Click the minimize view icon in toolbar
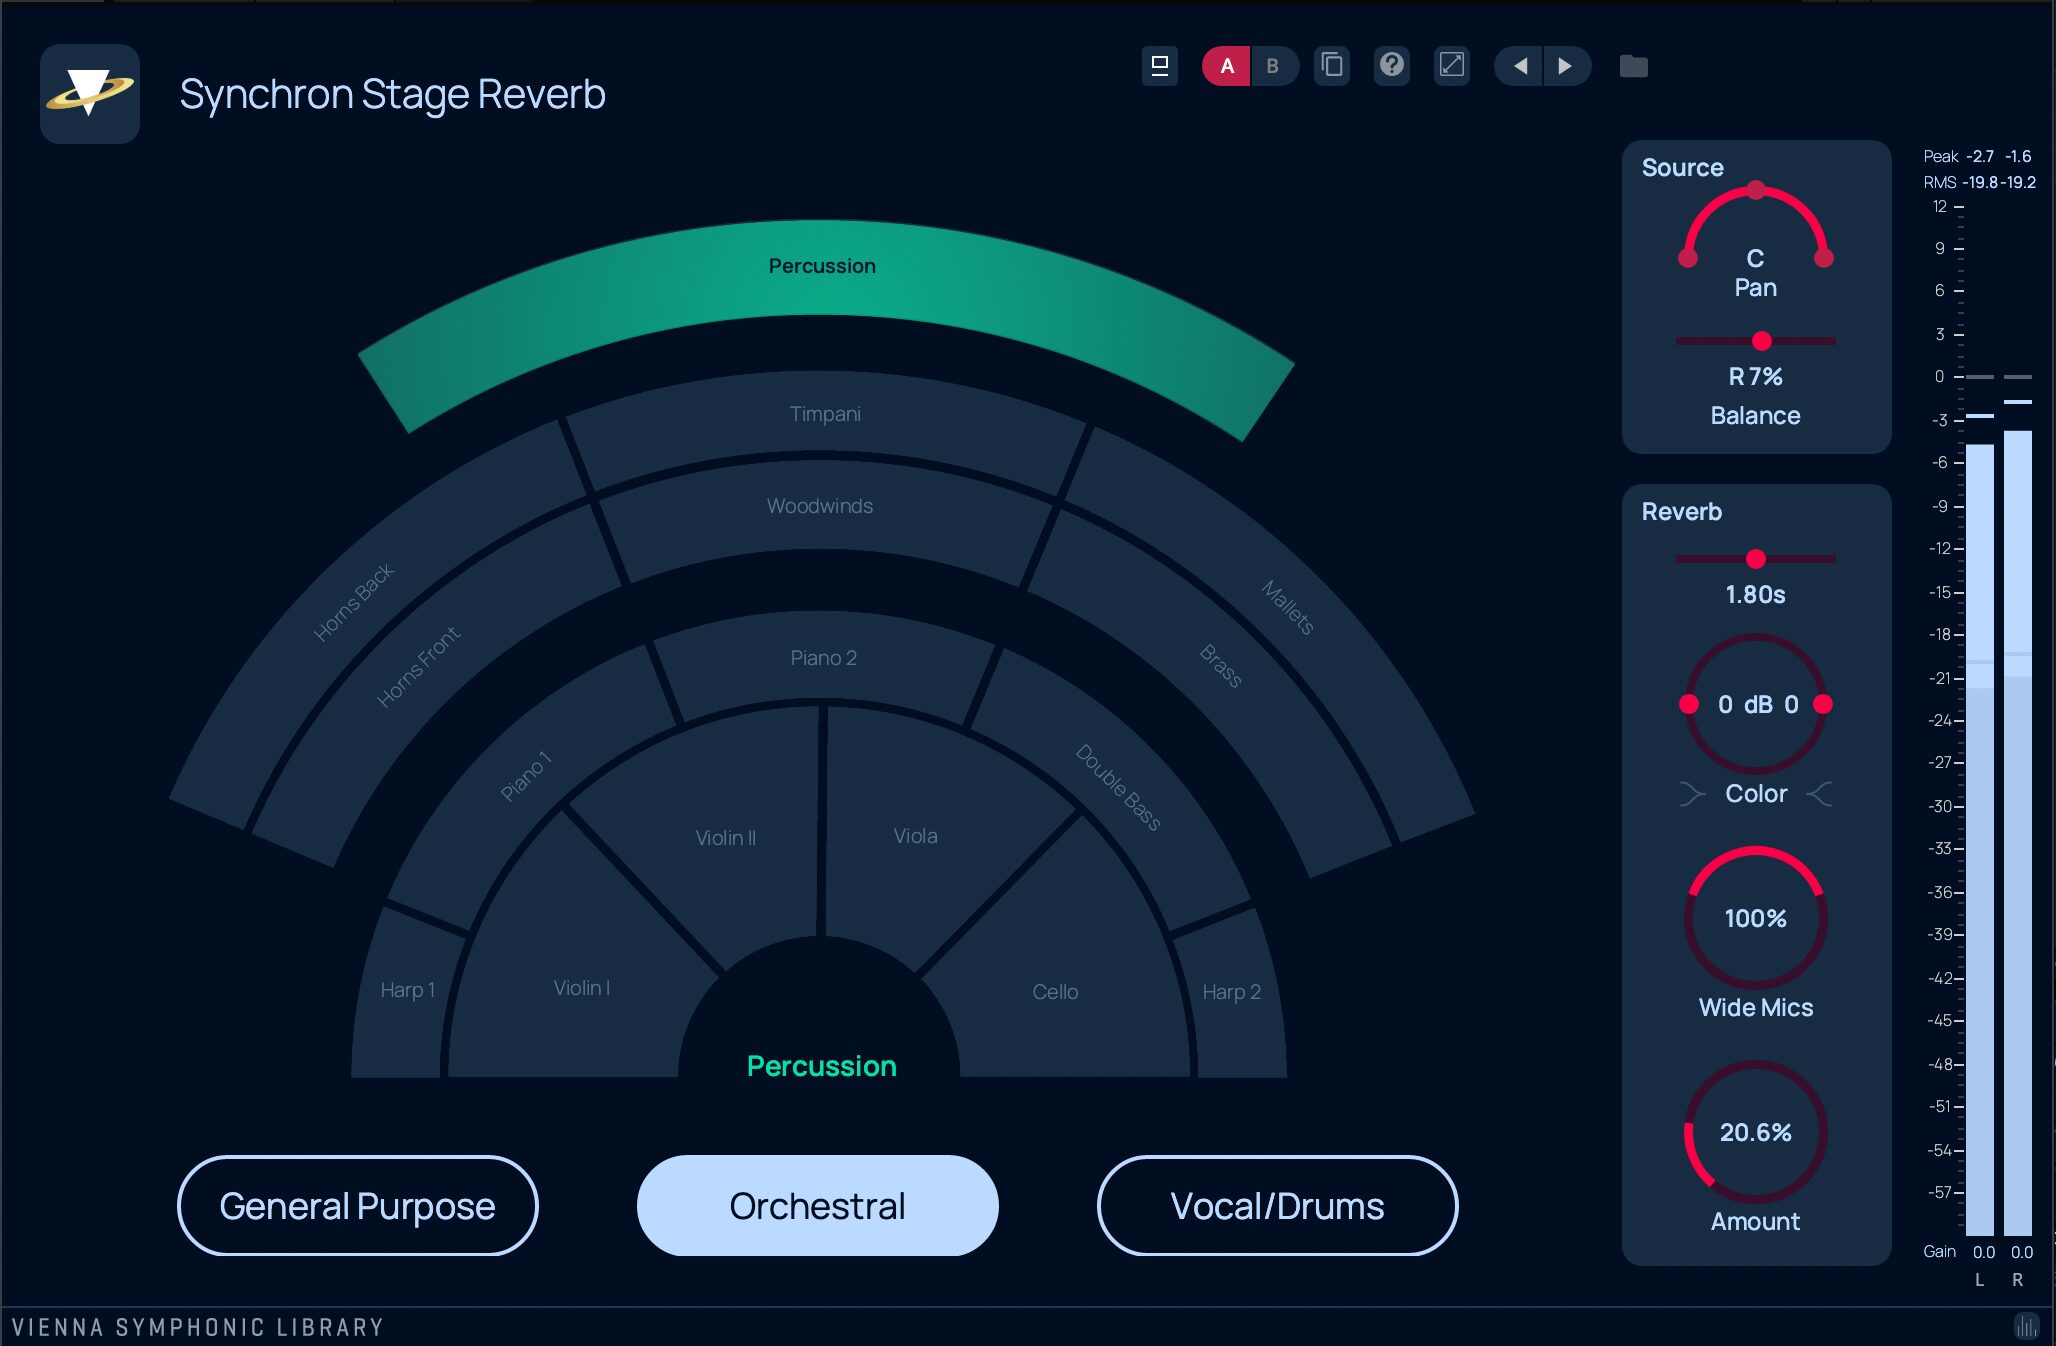The image size is (2056, 1346). (x=1160, y=66)
